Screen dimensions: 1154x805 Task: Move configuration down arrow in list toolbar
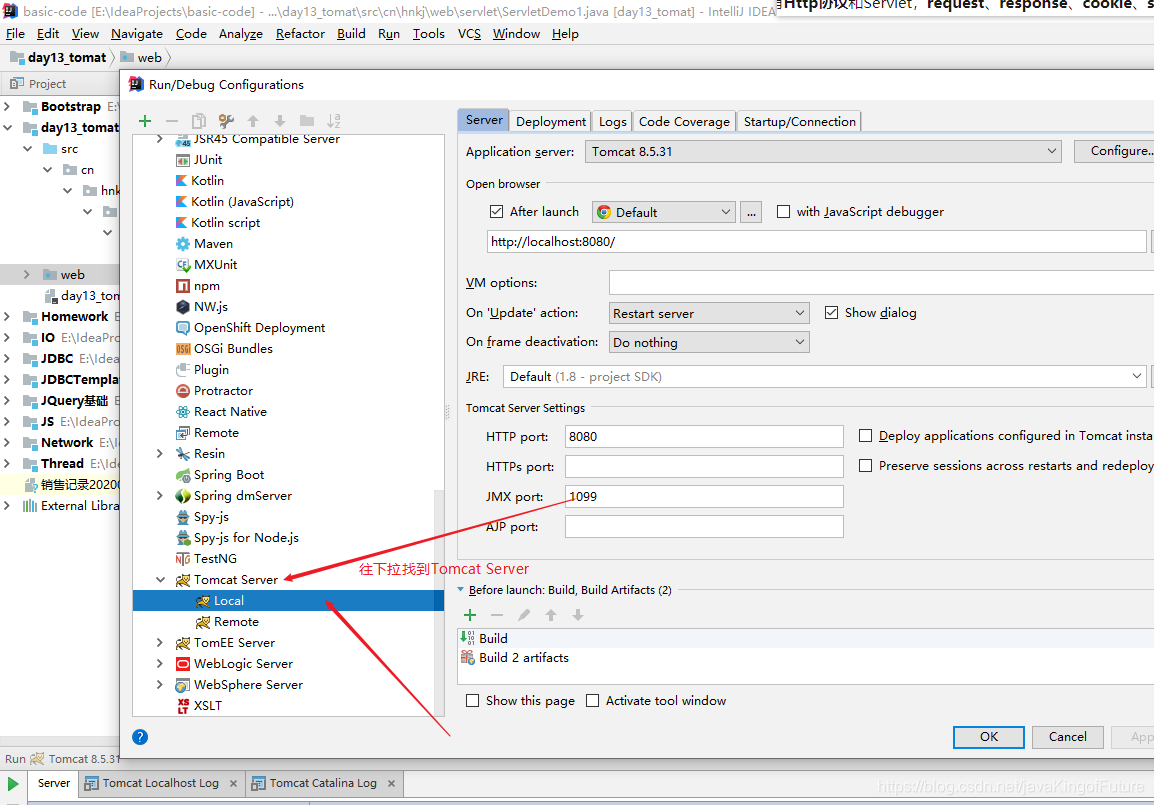tap(280, 121)
